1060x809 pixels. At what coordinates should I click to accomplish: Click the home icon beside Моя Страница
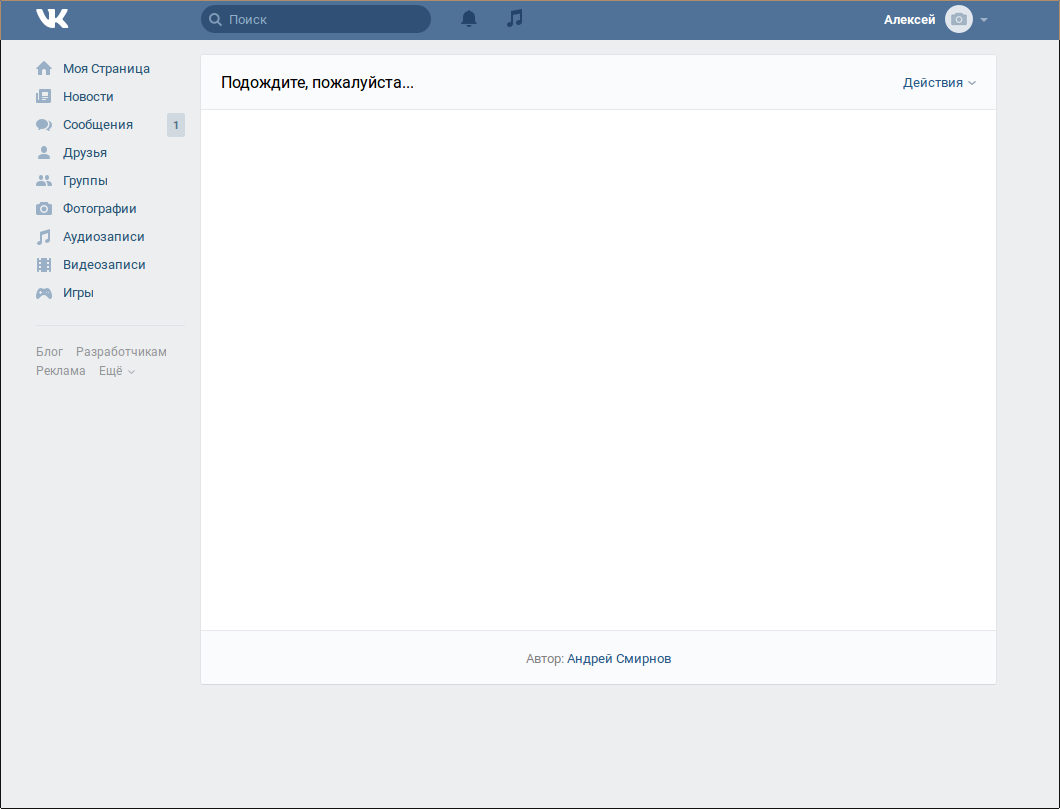pyautogui.click(x=44, y=68)
